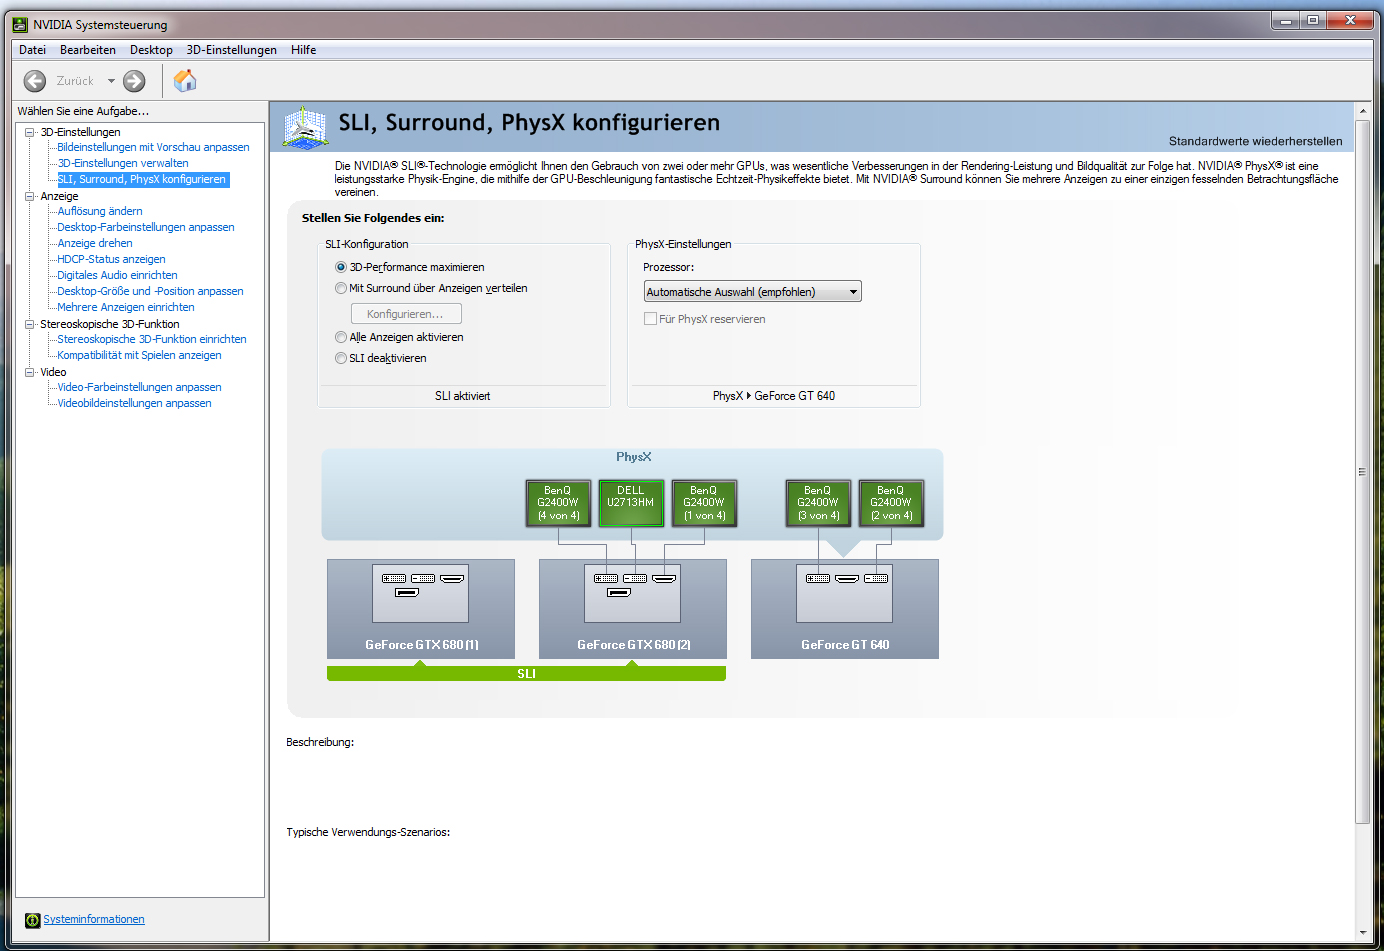Click the Stereoskopische 3D-Funktion tree label
Viewport: 1384px width, 951px height.
click(x=110, y=324)
